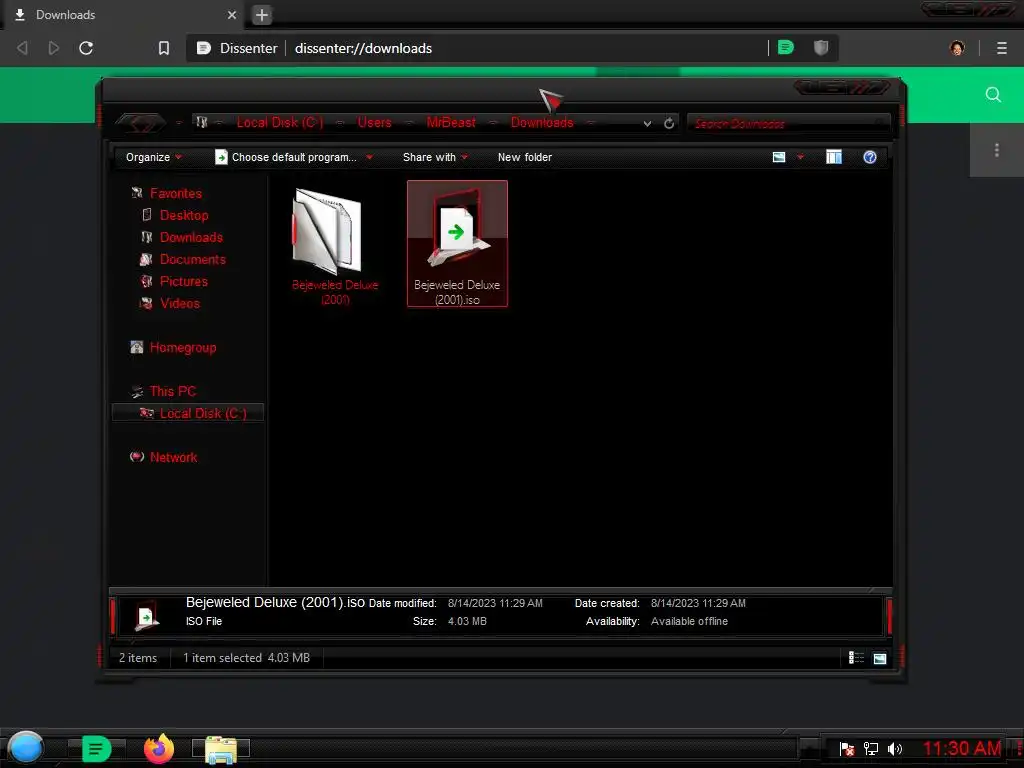Close the Downloads tab

point(232,15)
